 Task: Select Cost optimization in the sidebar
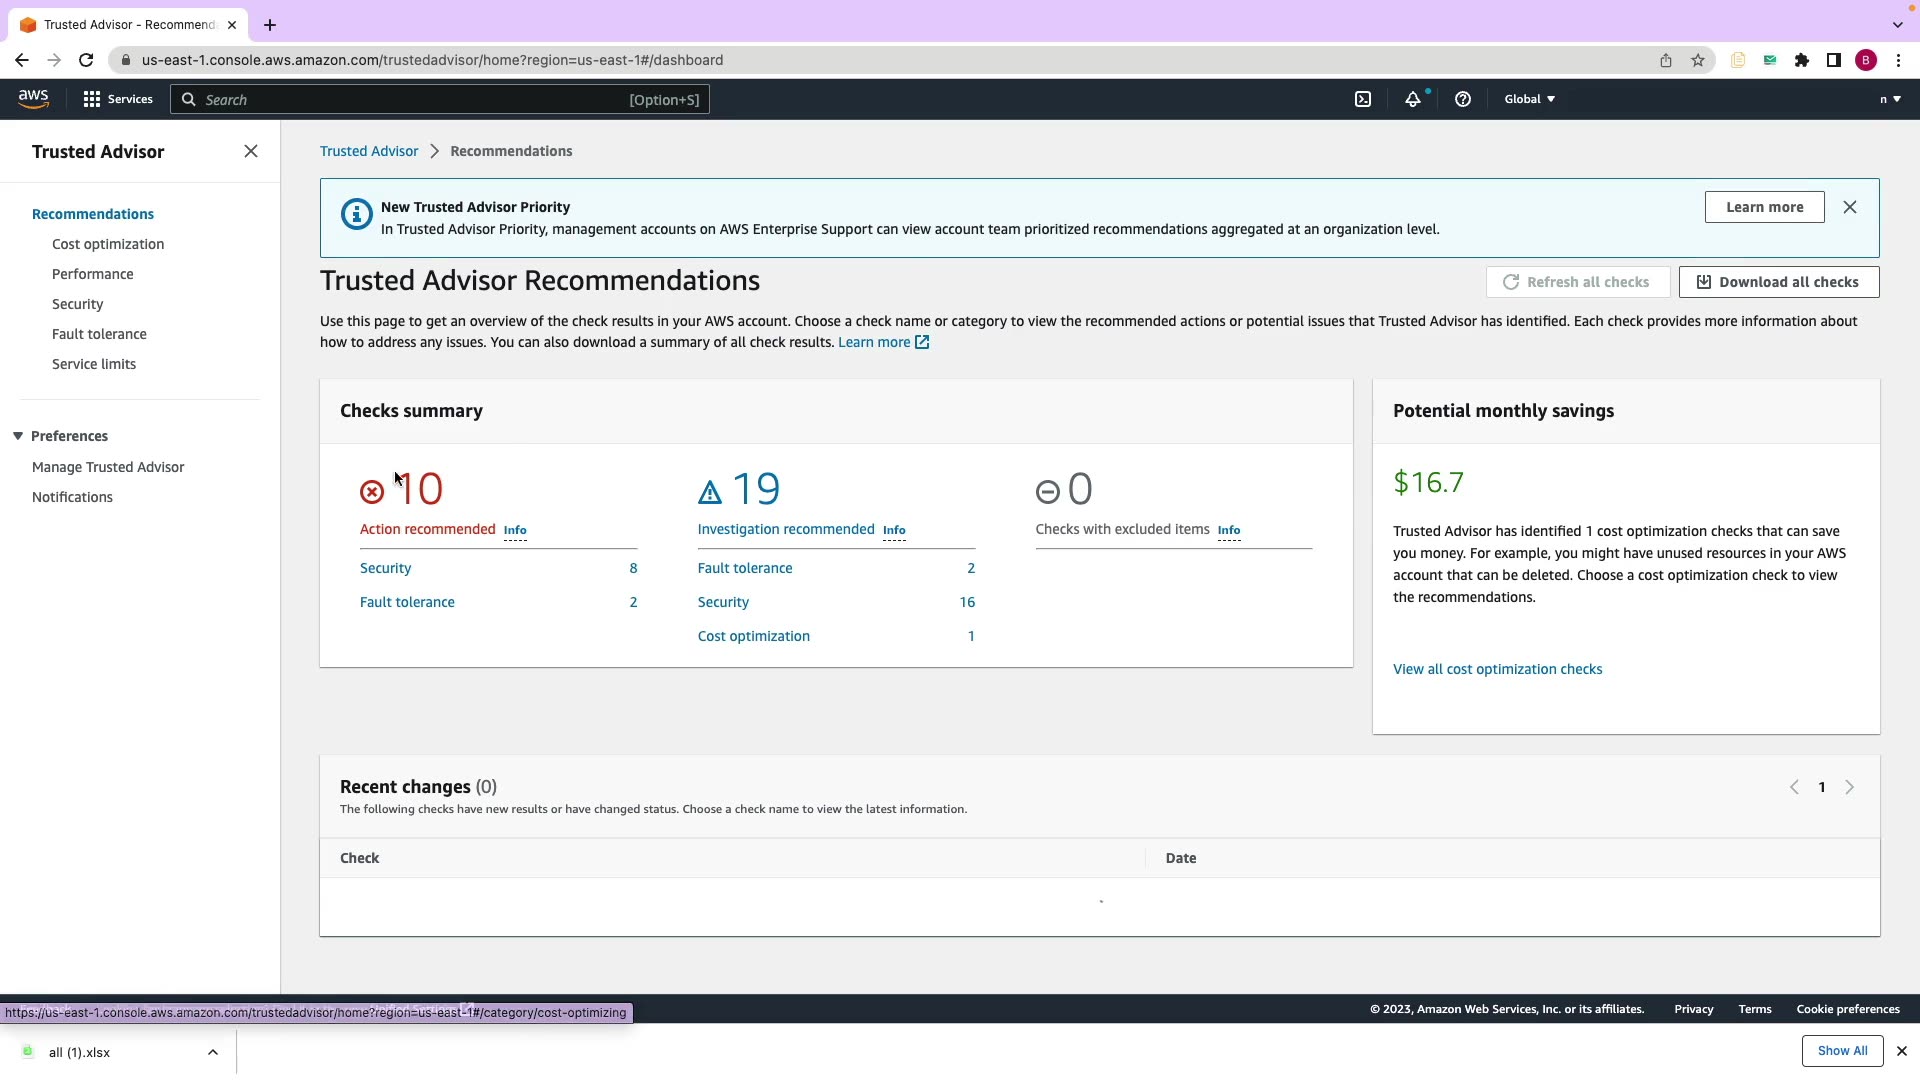[108, 244]
